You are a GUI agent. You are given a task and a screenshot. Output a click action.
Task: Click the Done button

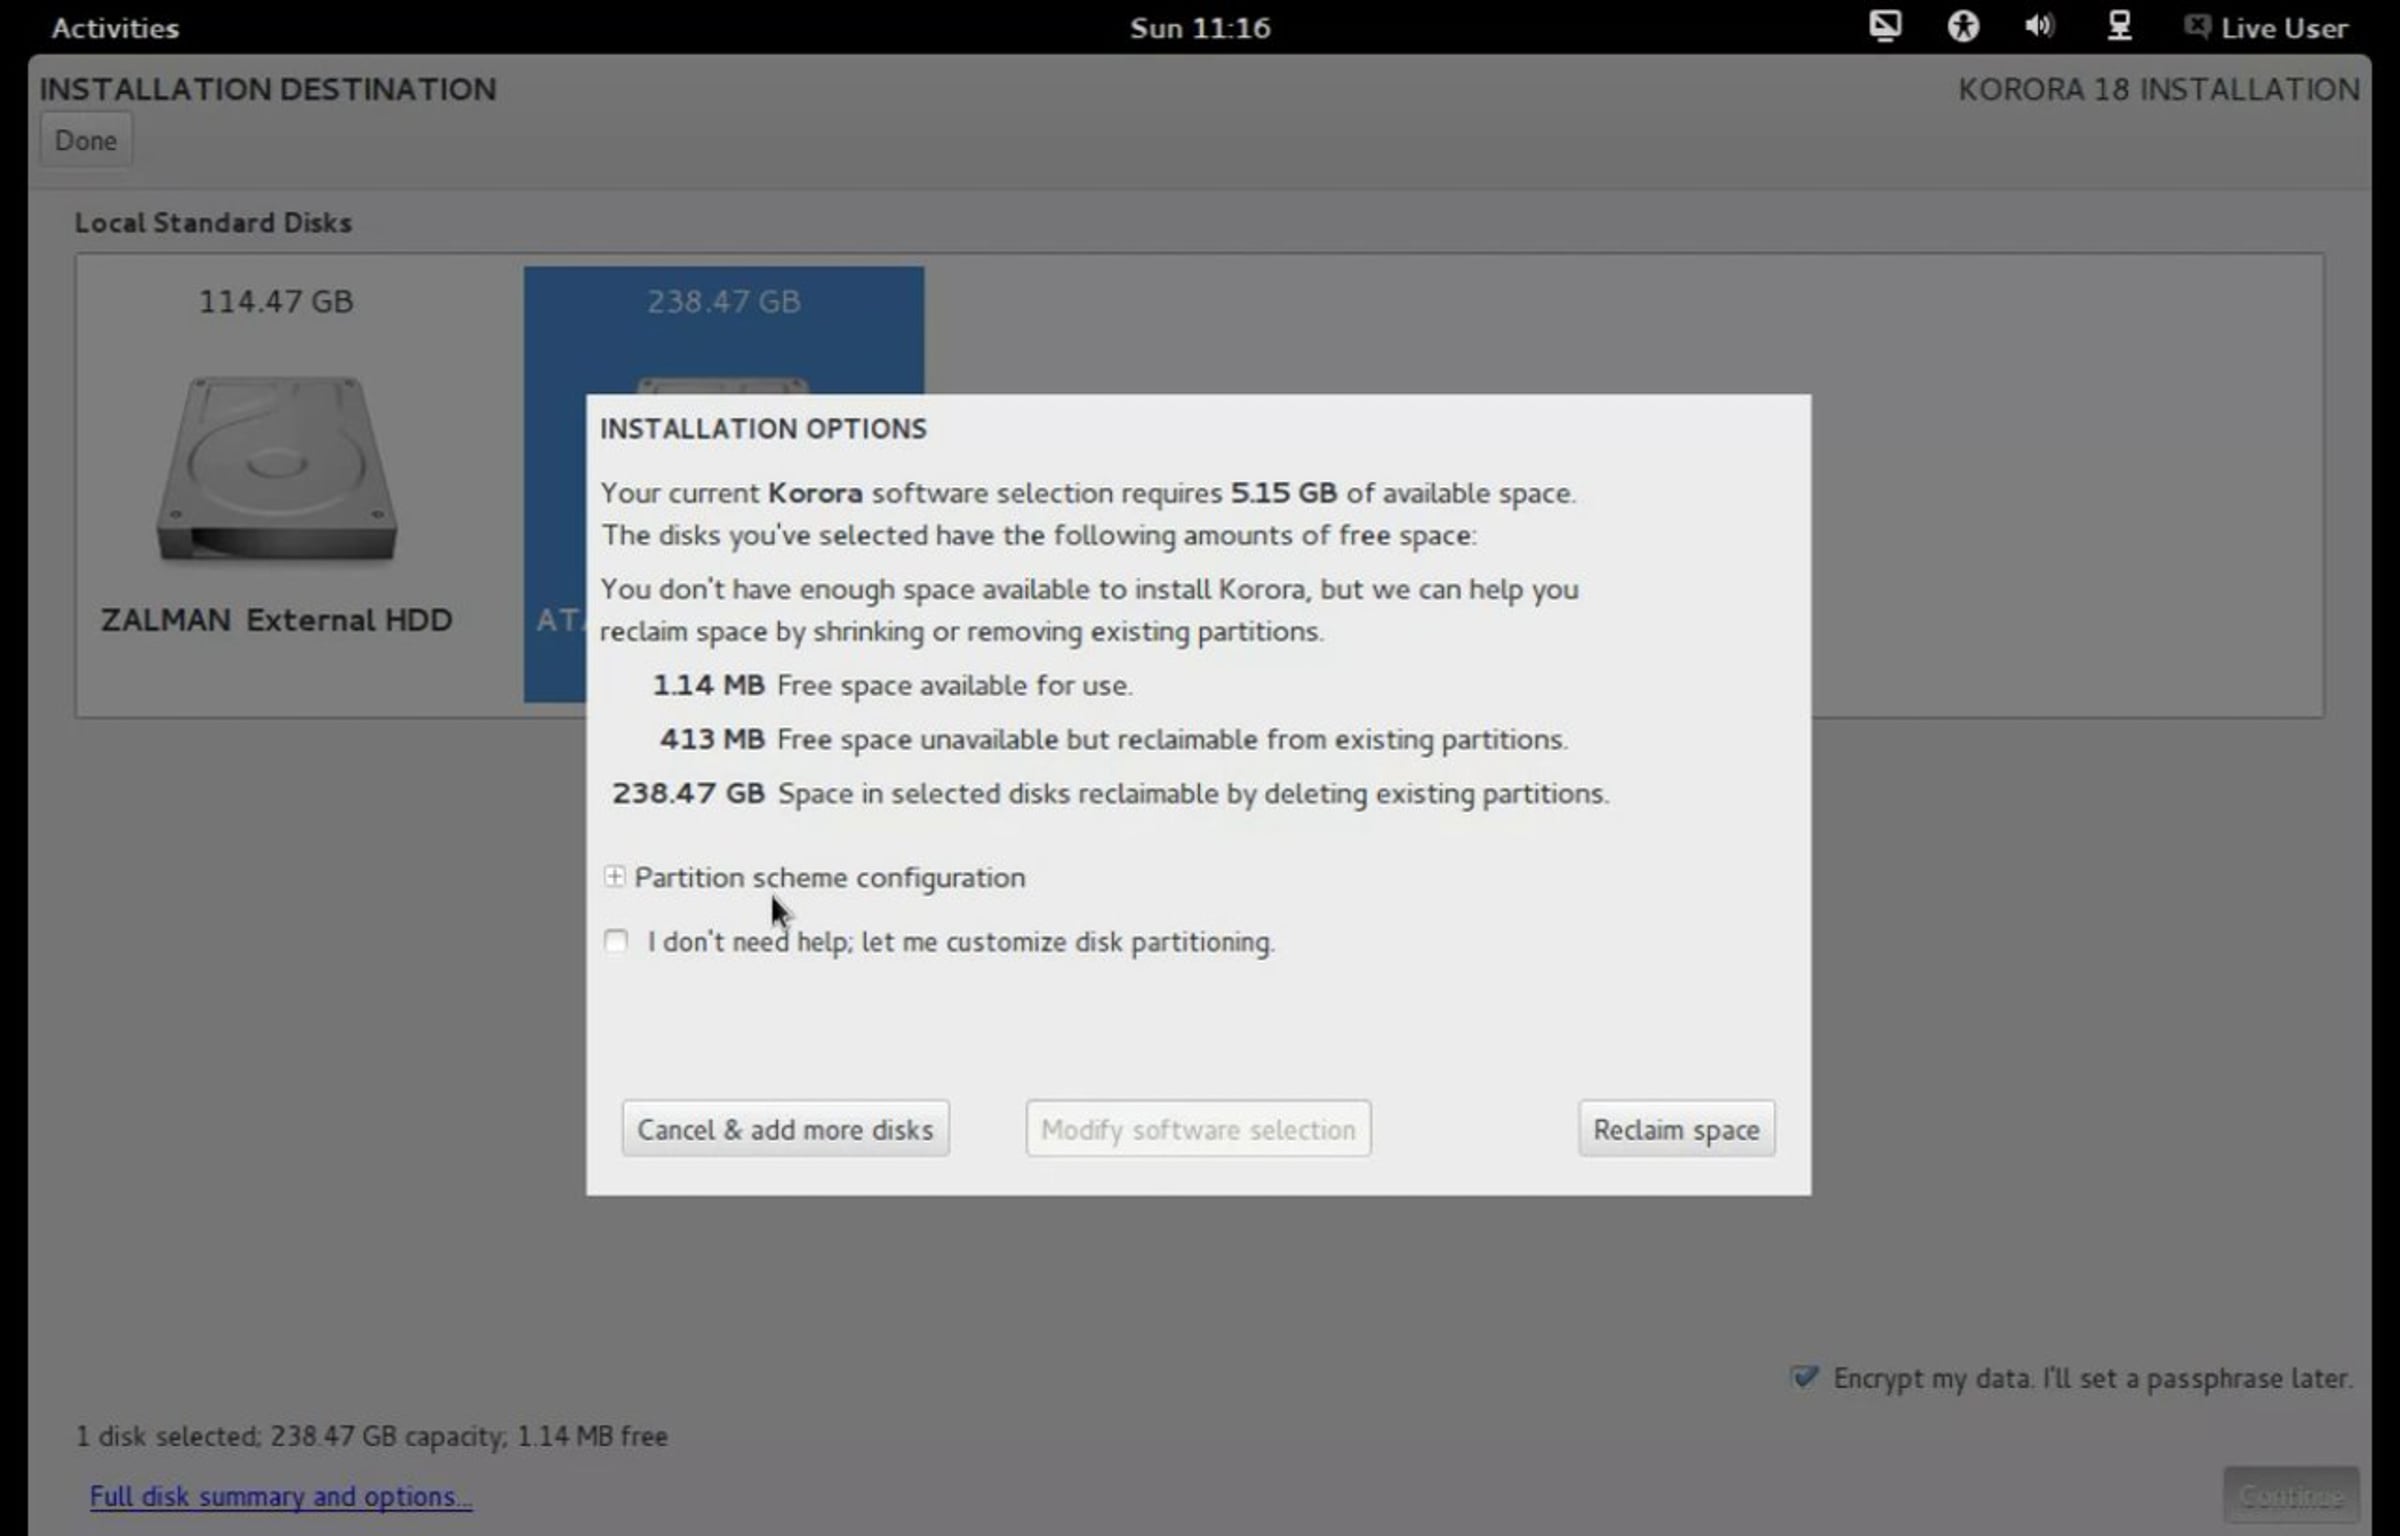(x=86, y=141)
